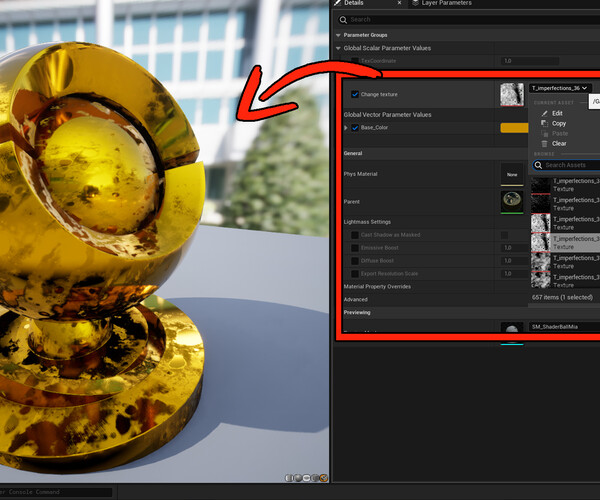The width and height of the screenshot is (600, 500).
Task: Click the Details panel Search field
Action: [x=469, y=20]
